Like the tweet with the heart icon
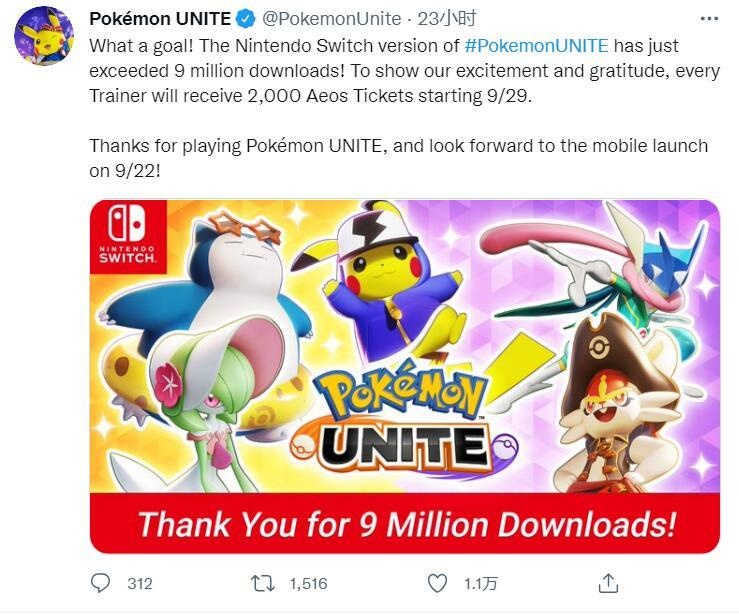 click(x=437, y=582)
